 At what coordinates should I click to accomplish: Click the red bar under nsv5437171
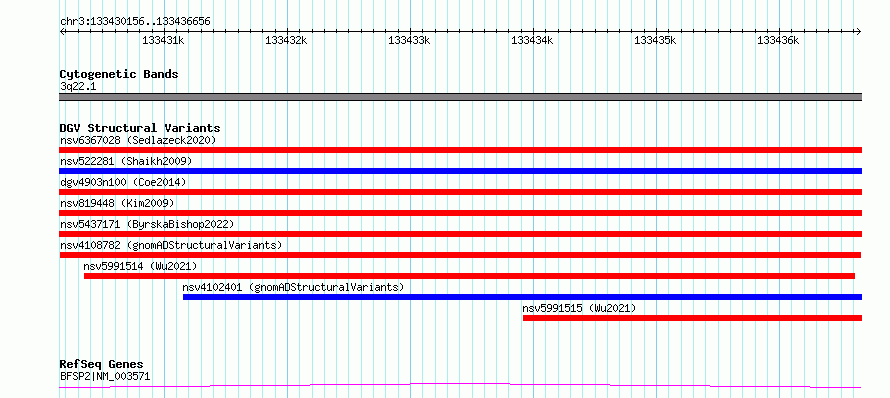pyautogui.click(x=460, y=234)
